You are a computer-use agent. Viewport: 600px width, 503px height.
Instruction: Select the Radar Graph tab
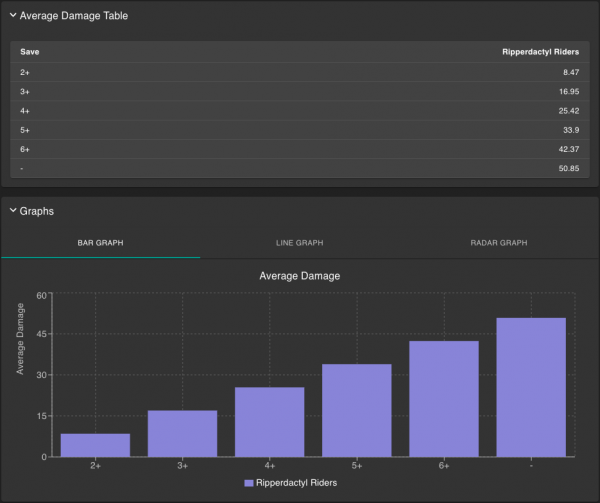pos(499,243)
